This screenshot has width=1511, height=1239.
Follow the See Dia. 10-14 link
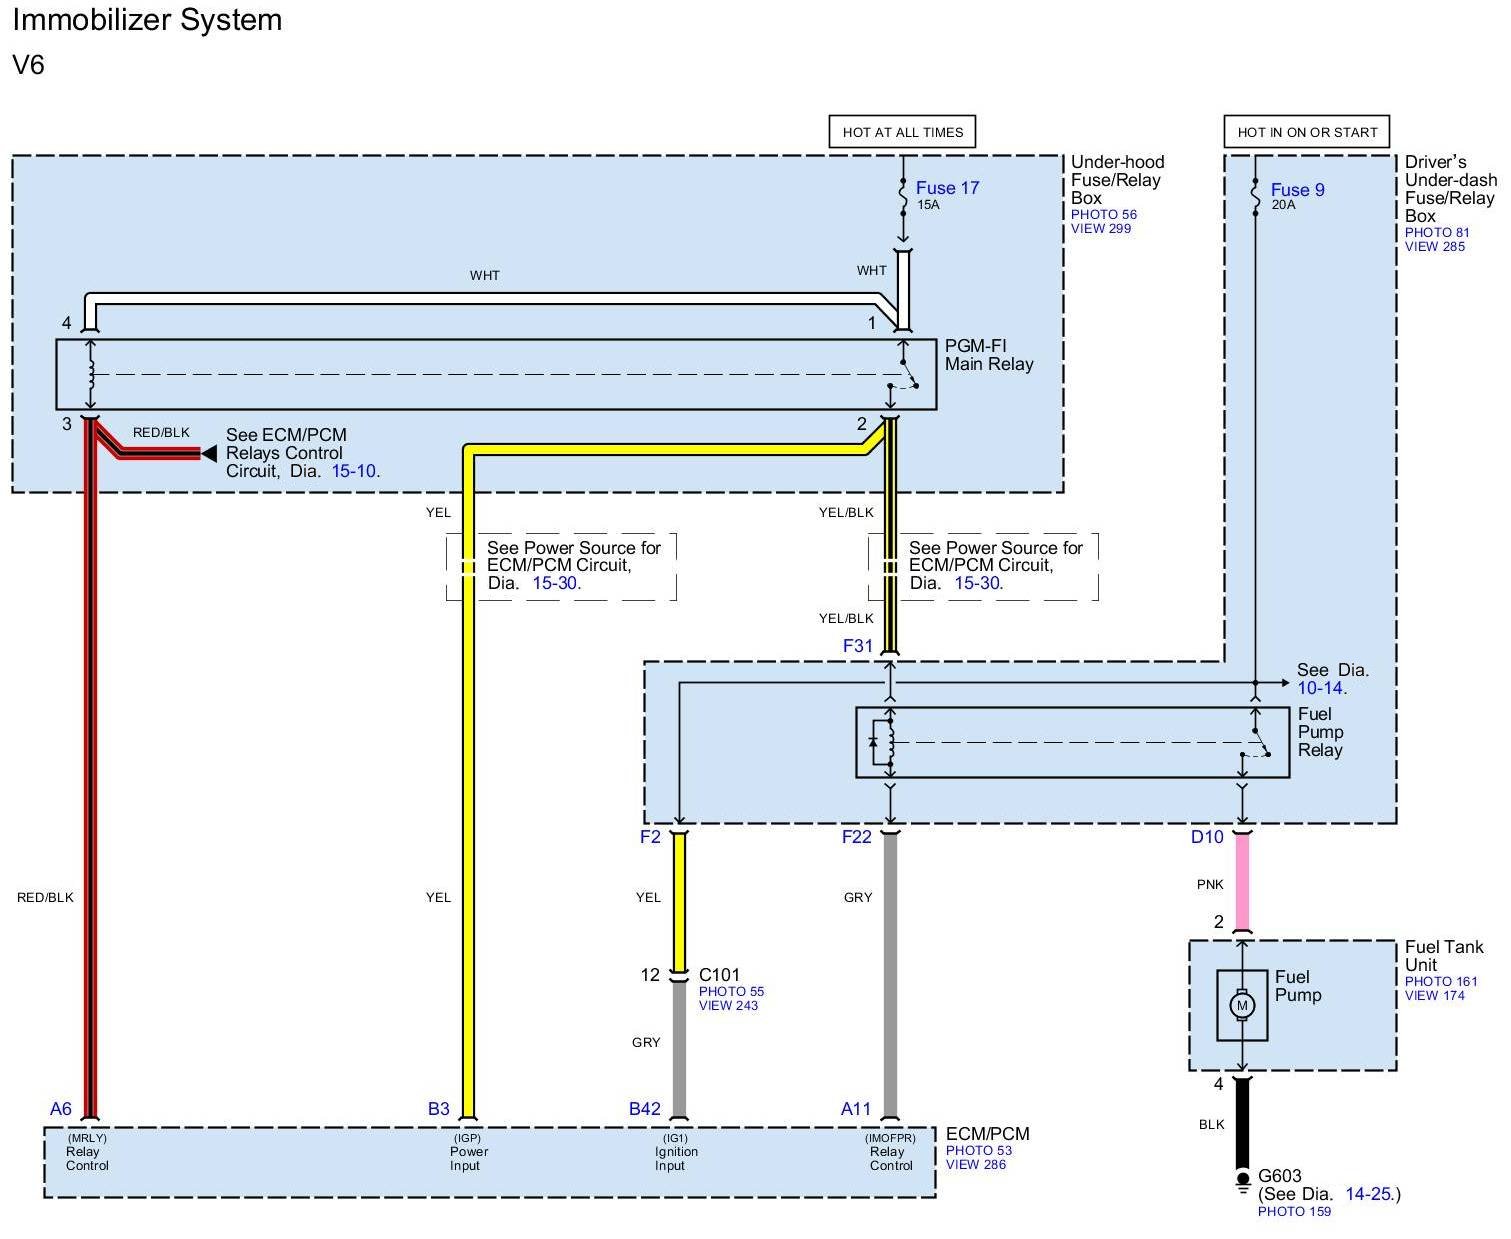click(x=1320, y=688)
